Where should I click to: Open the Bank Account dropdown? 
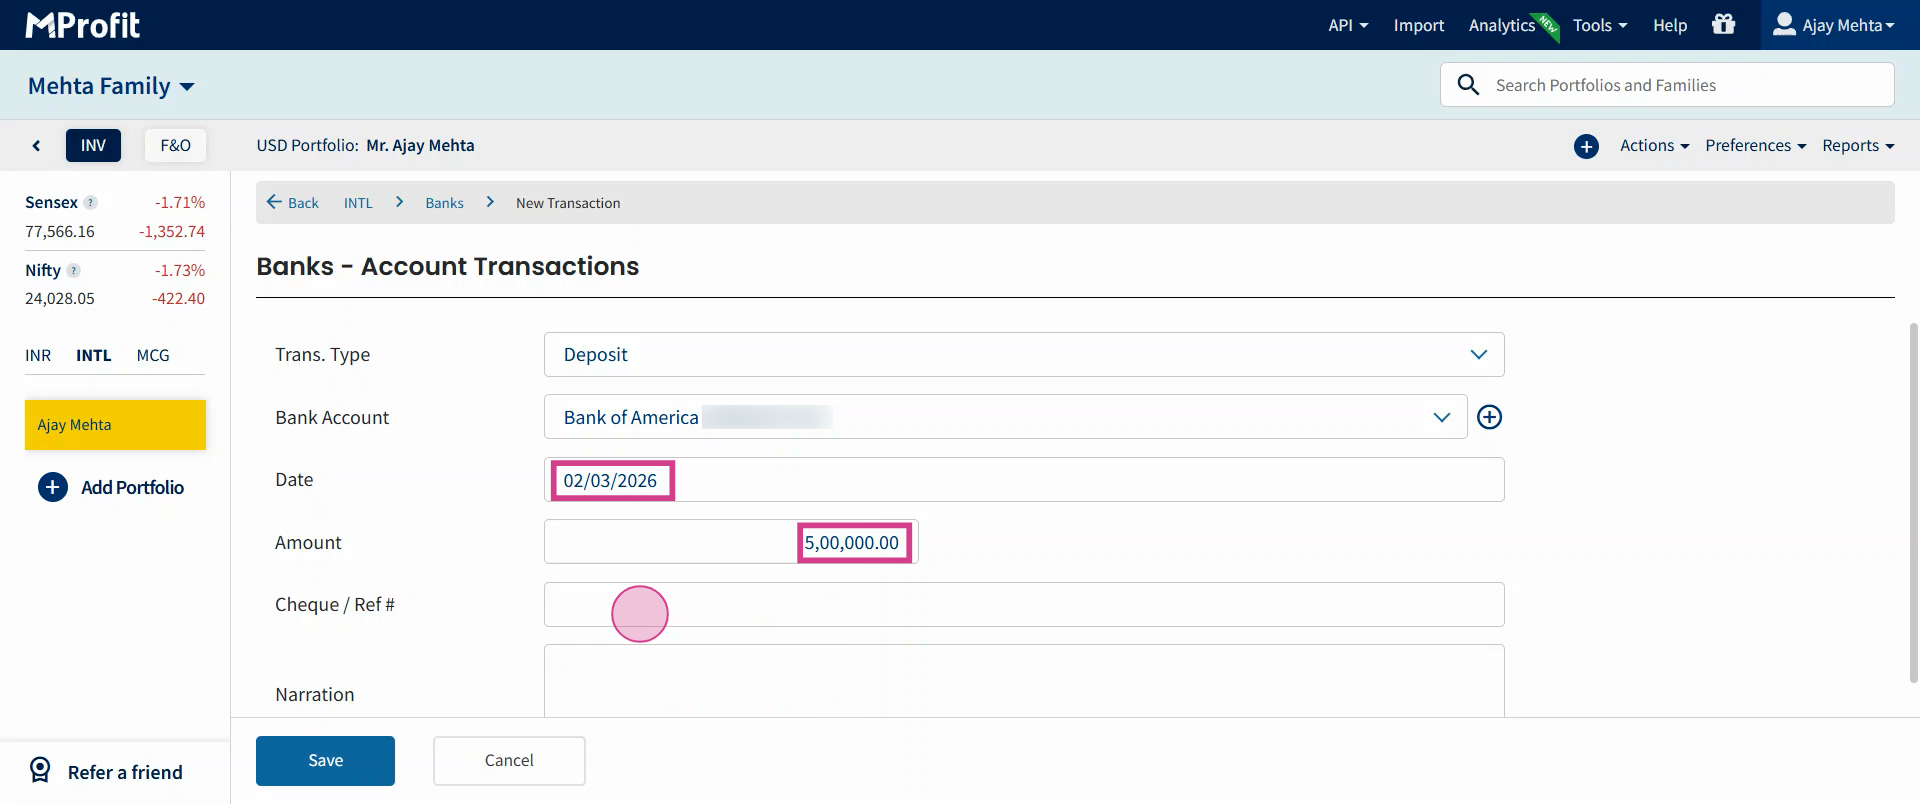1005,417
